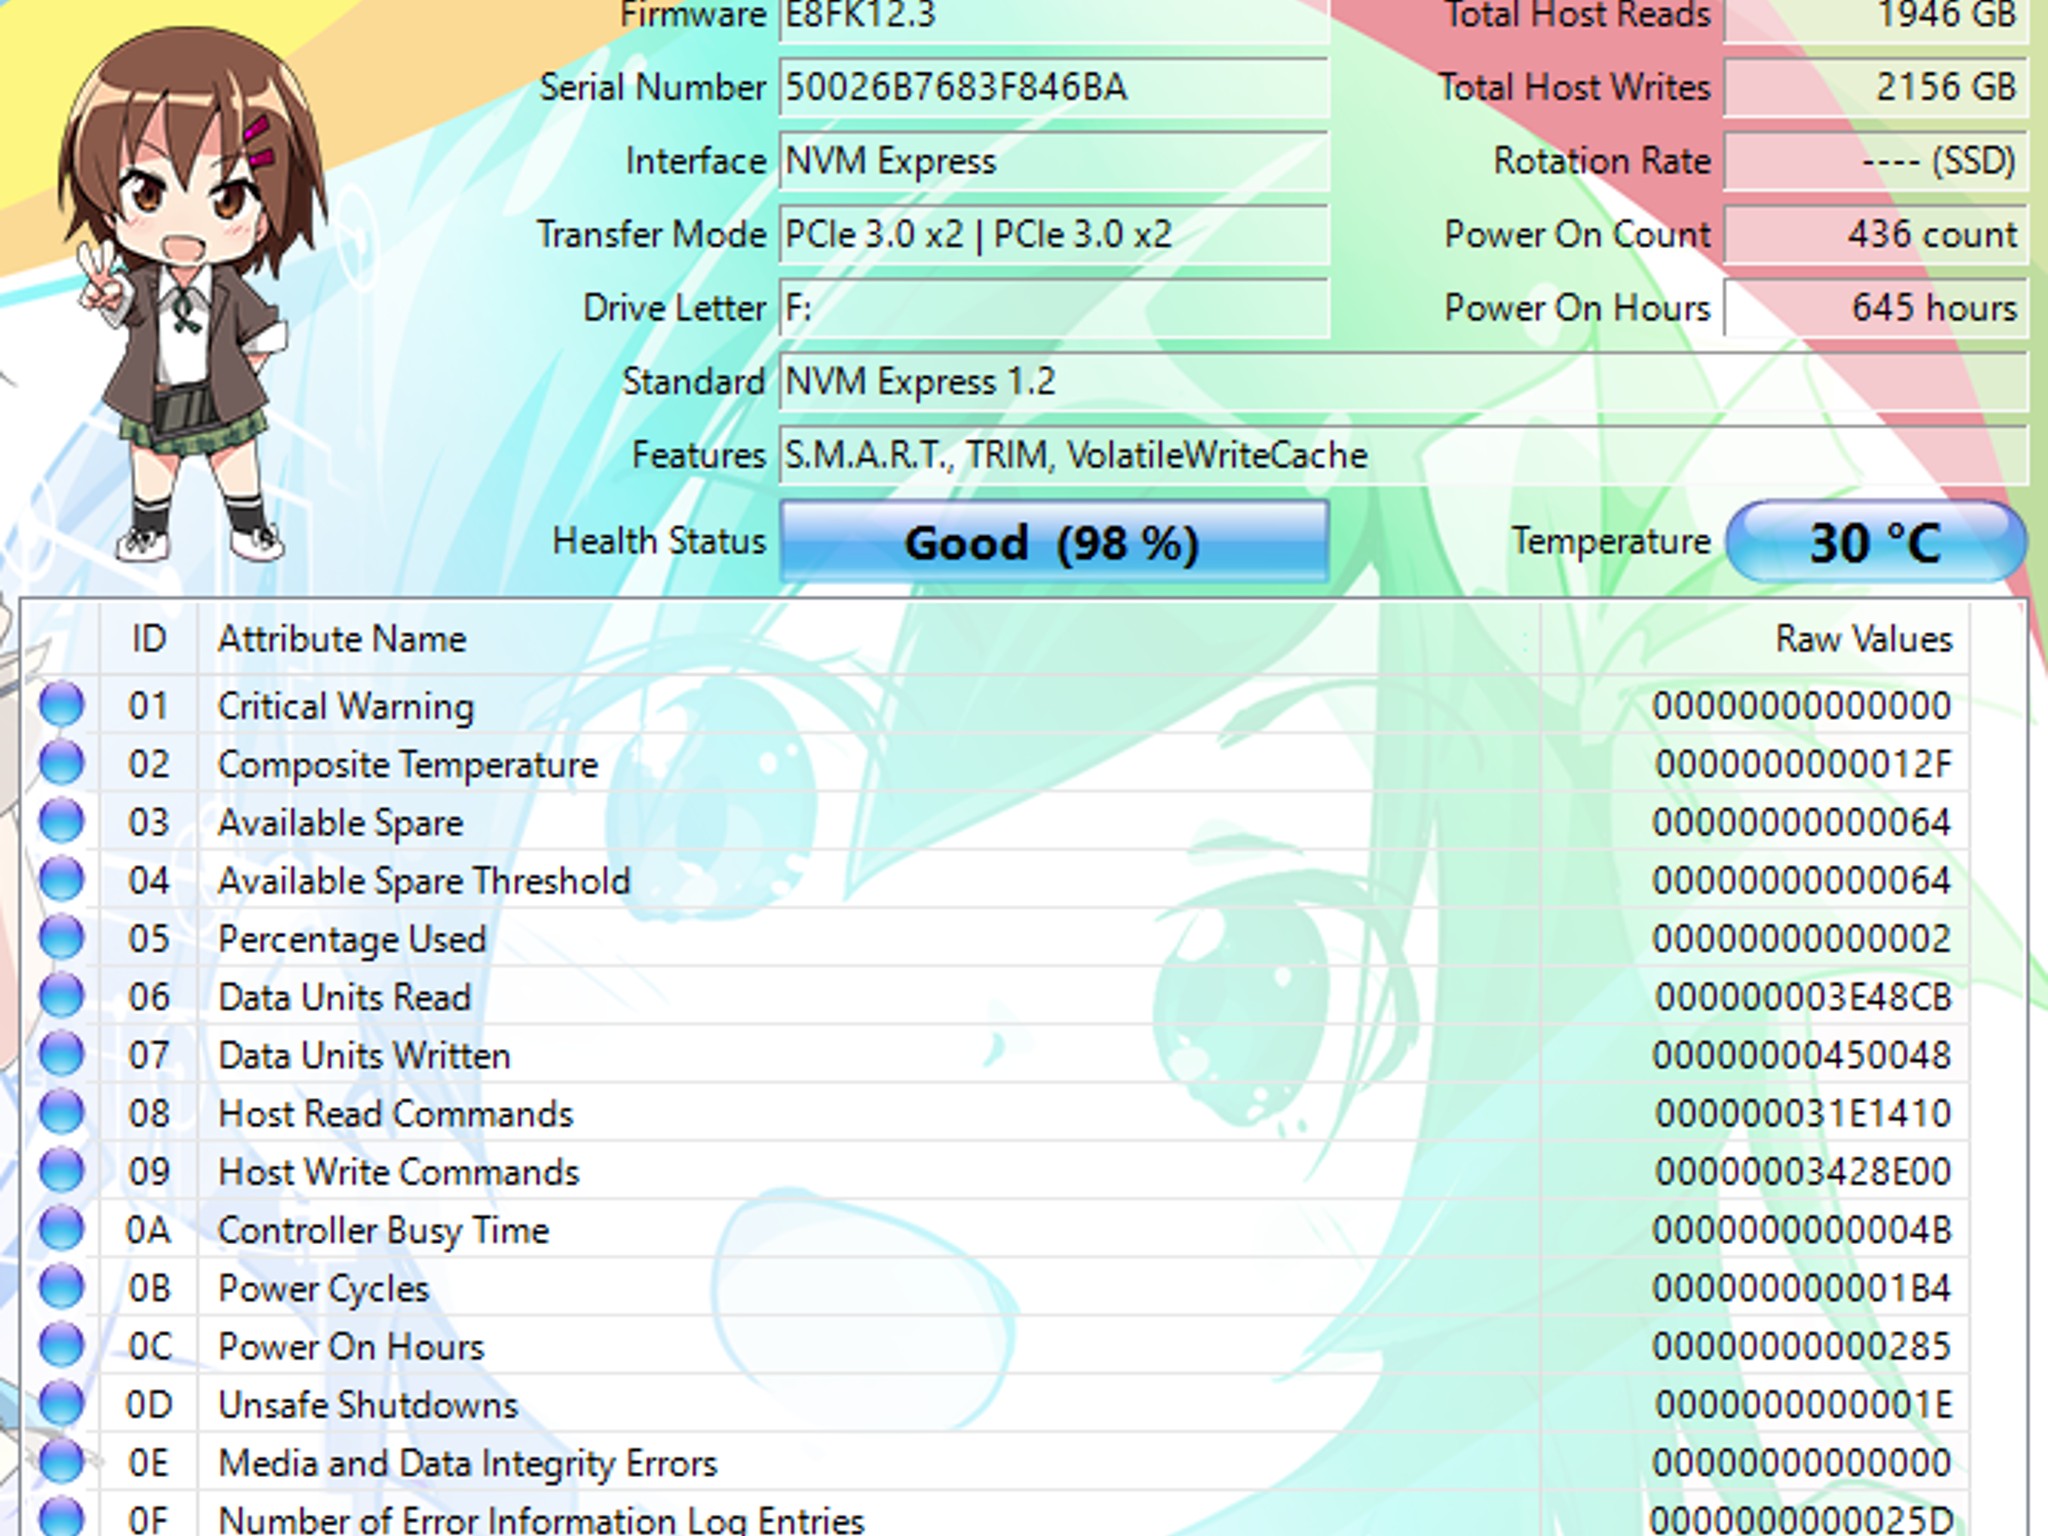
Task: Click the Power Cycles status orb
Action: click(61, 1287)
